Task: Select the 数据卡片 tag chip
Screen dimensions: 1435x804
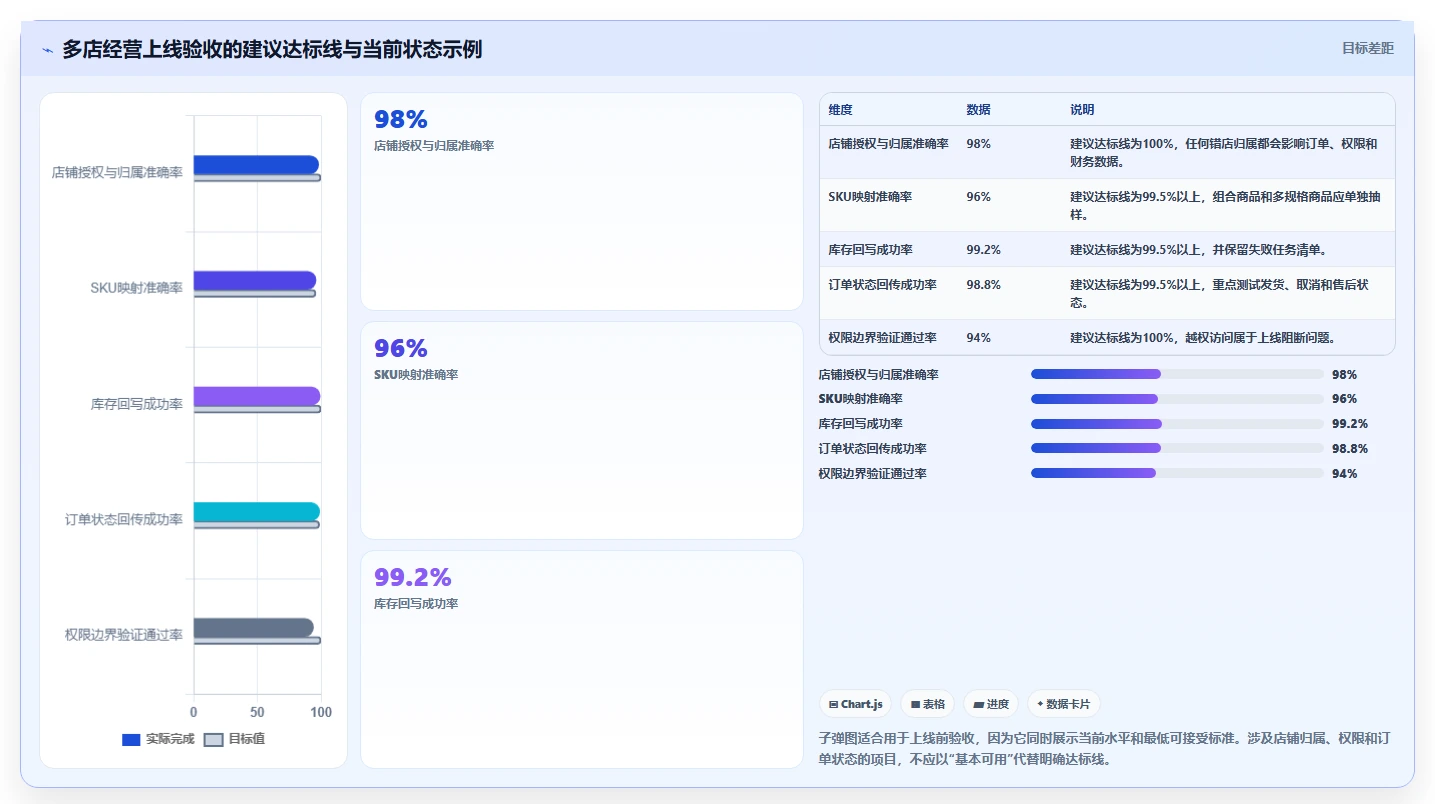Action: coord(1064,704)
